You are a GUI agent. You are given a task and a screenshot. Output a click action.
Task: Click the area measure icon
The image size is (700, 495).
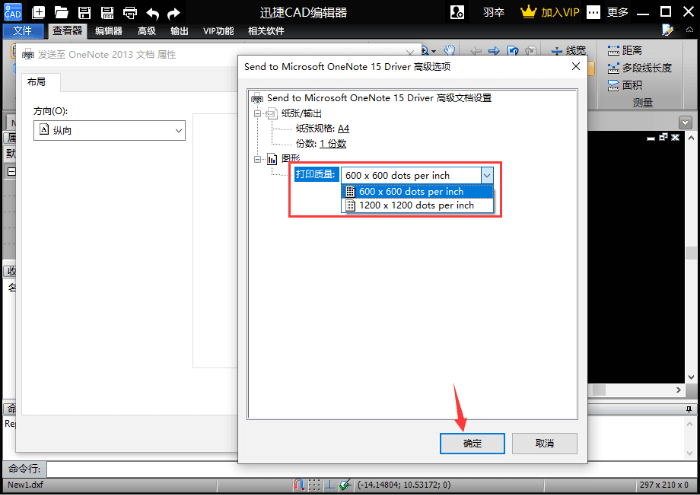coord(613,85)
